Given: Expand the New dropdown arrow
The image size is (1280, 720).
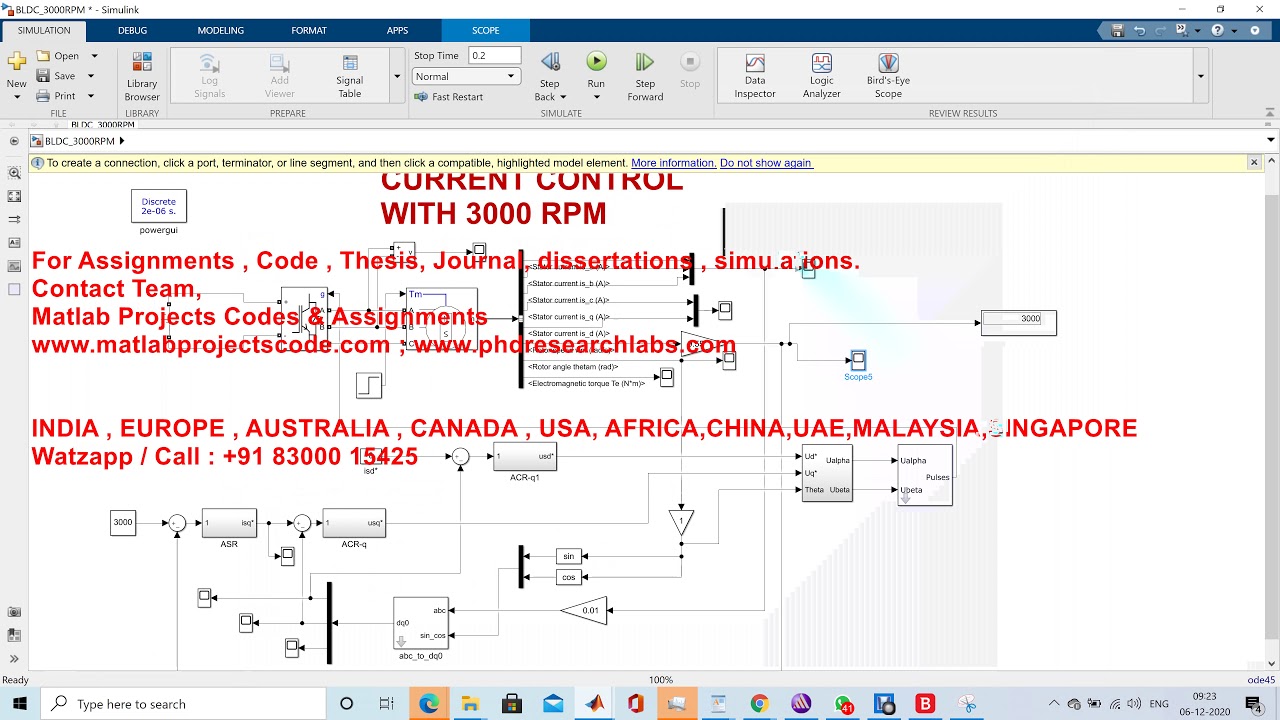Looking at the screenshot, I should pos(16,97).
